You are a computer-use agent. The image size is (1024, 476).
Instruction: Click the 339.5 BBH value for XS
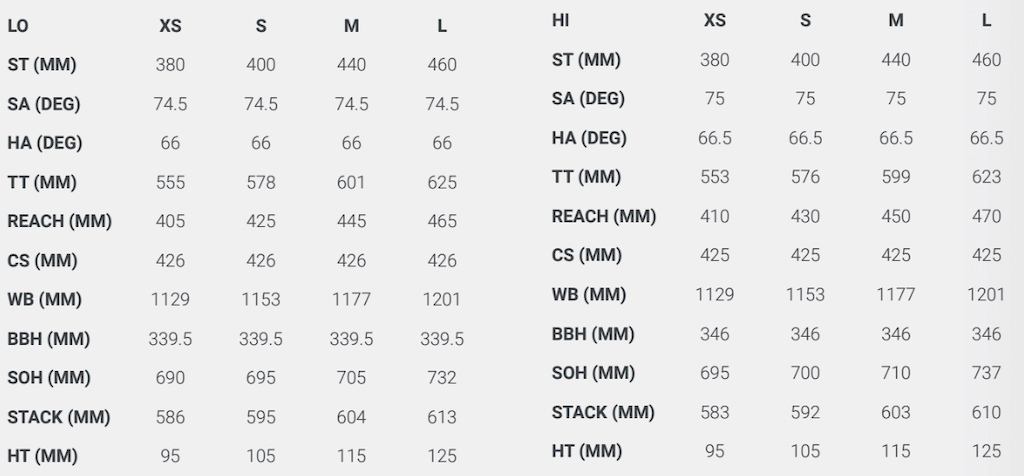pos(170,339)
